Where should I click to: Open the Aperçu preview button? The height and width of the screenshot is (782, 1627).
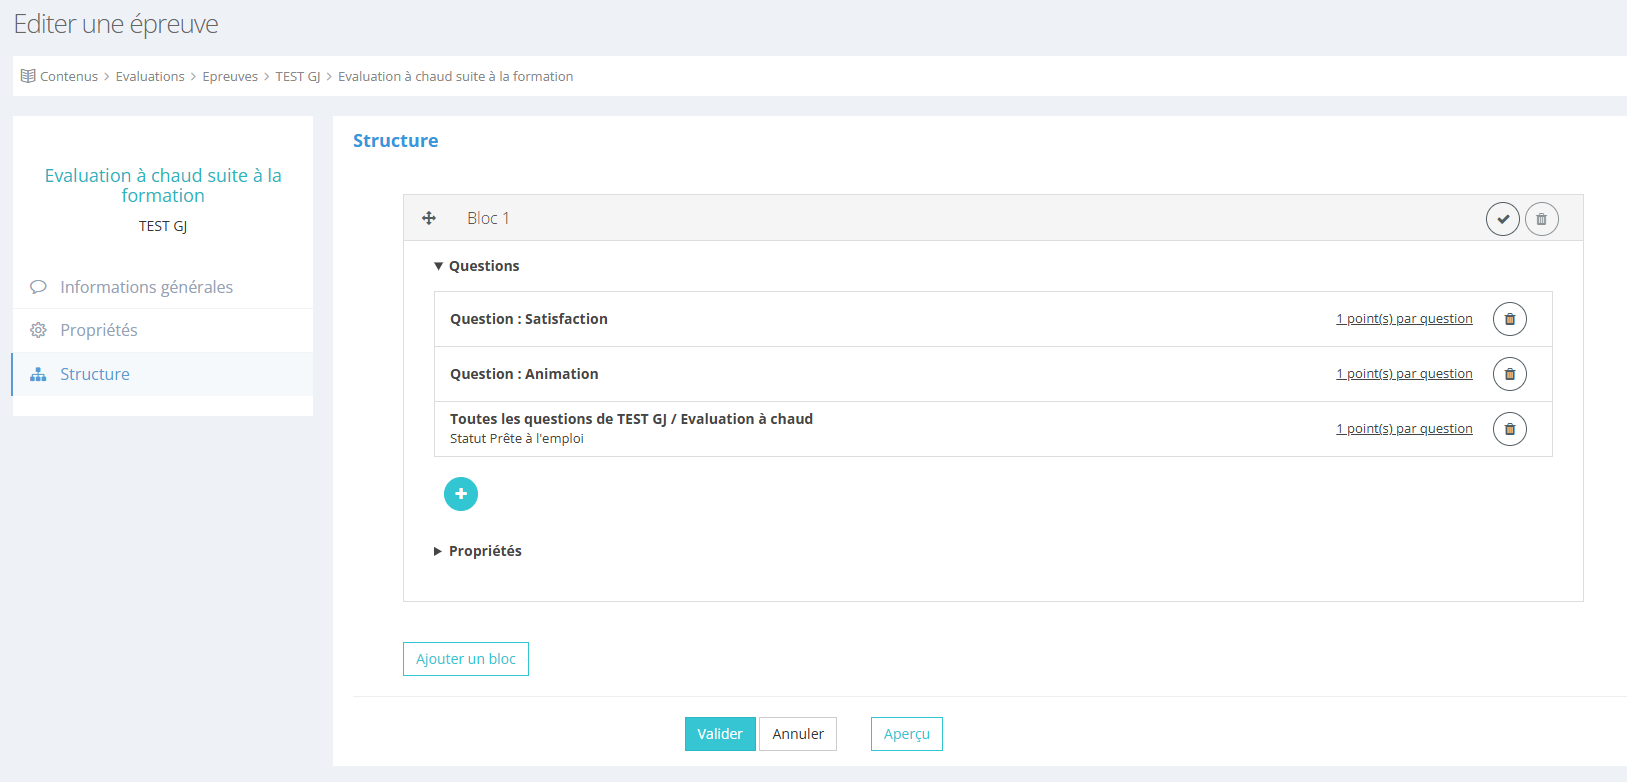pyautogui.click(x=906, y=734)
